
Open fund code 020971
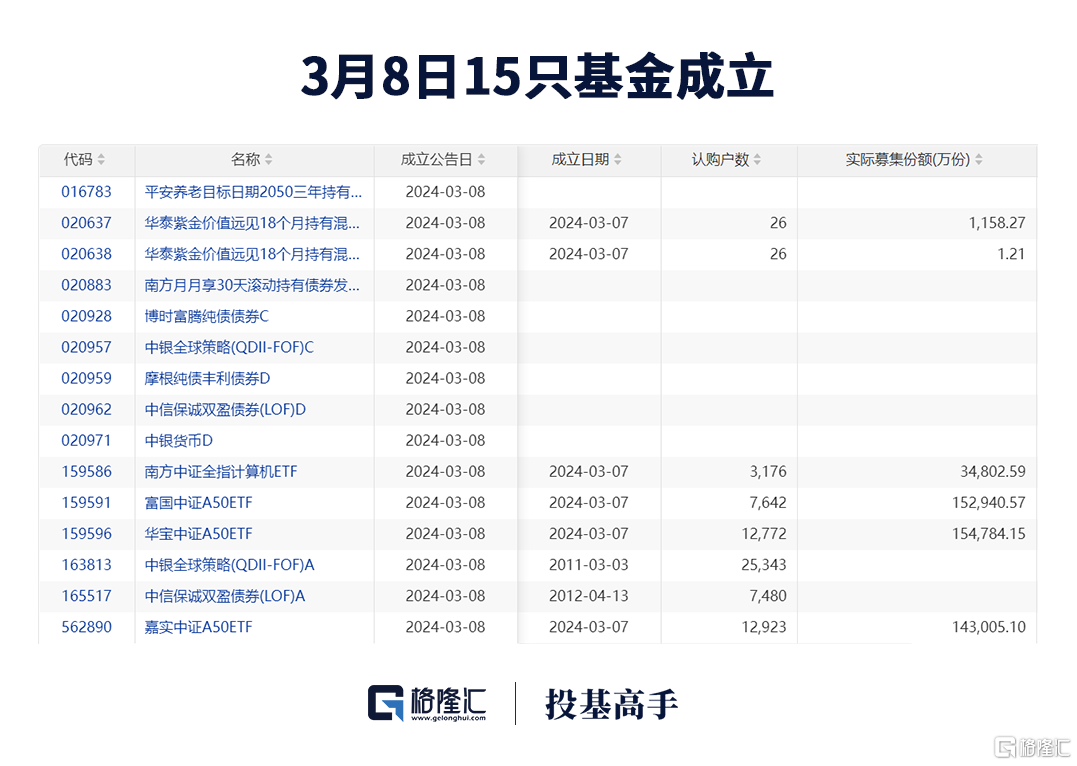(87, 440)
